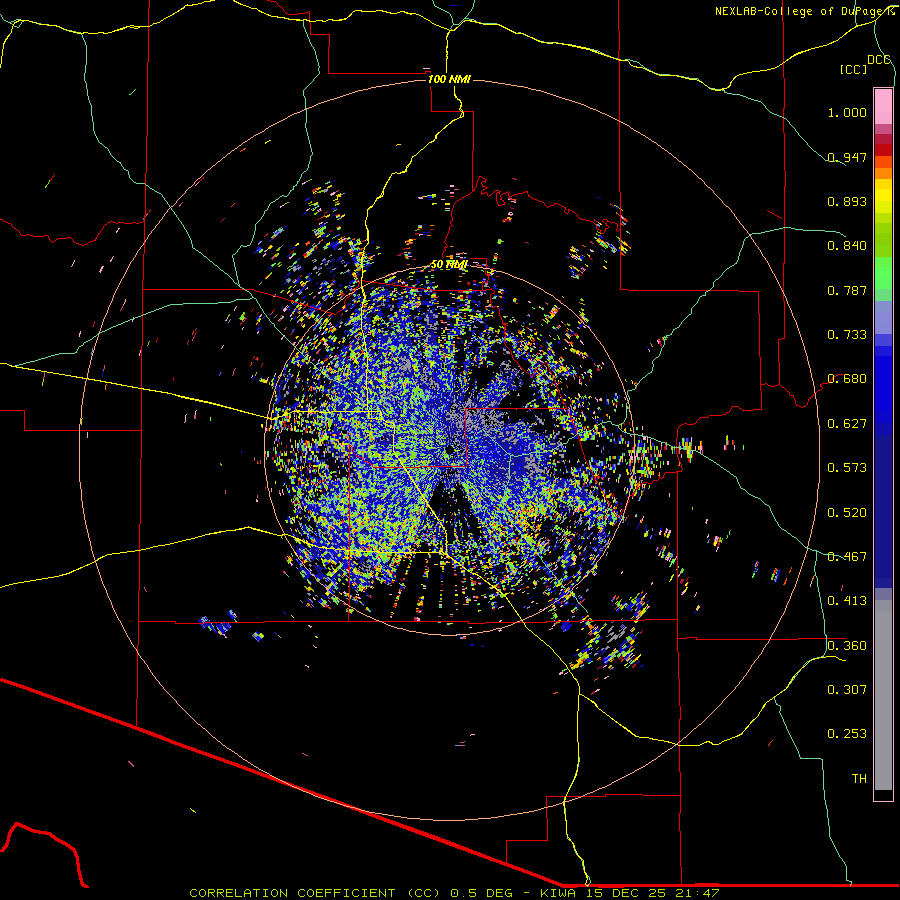Click the 15 DEC 25 date text

(627, 893)
